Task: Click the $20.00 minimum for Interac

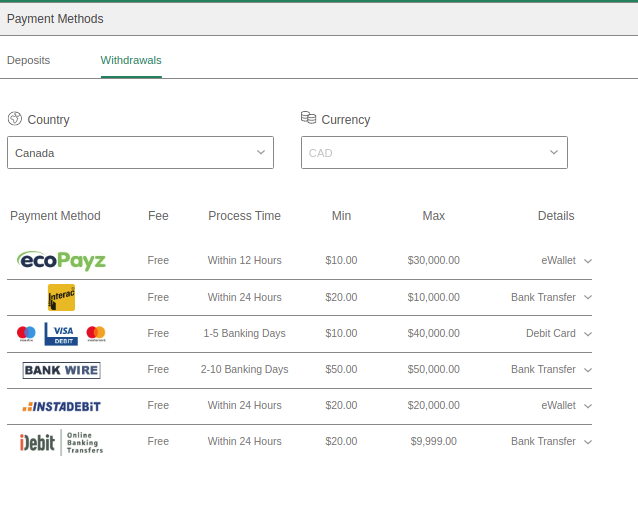Action: (x=341, y=297)
